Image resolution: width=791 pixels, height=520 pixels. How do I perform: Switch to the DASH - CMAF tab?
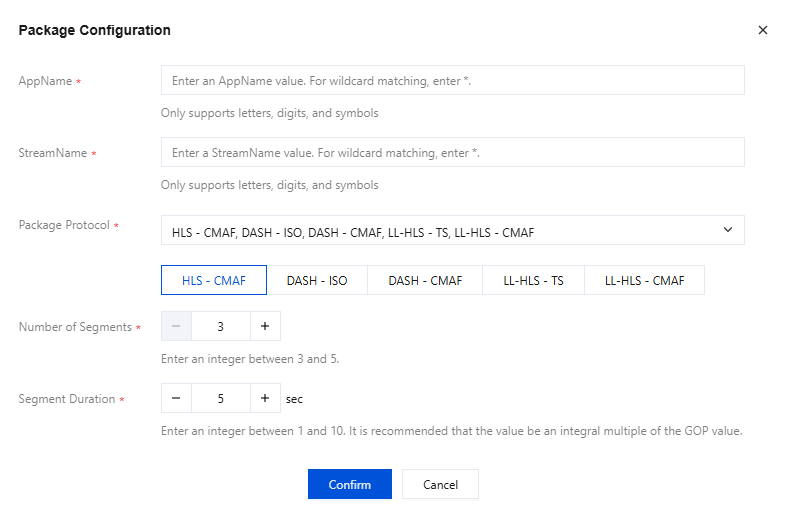(x=425, y=280)
